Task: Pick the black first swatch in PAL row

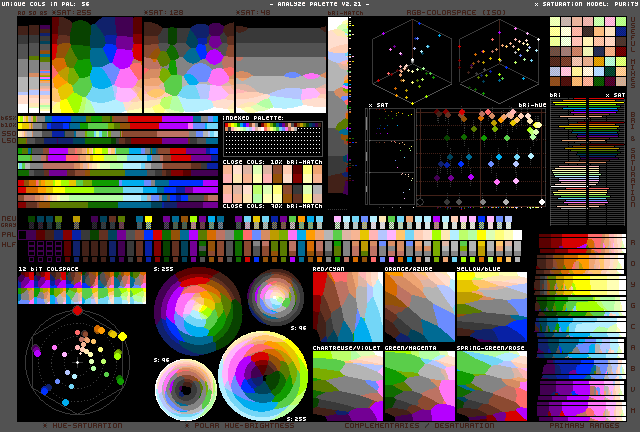Action: coord(23,235)
